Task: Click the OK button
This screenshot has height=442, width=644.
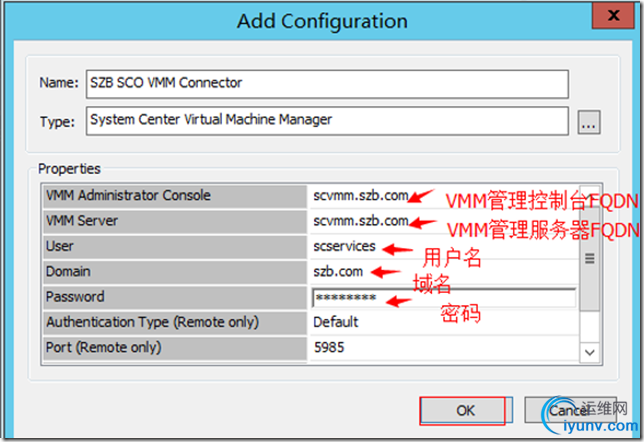Action: point(466,410)
